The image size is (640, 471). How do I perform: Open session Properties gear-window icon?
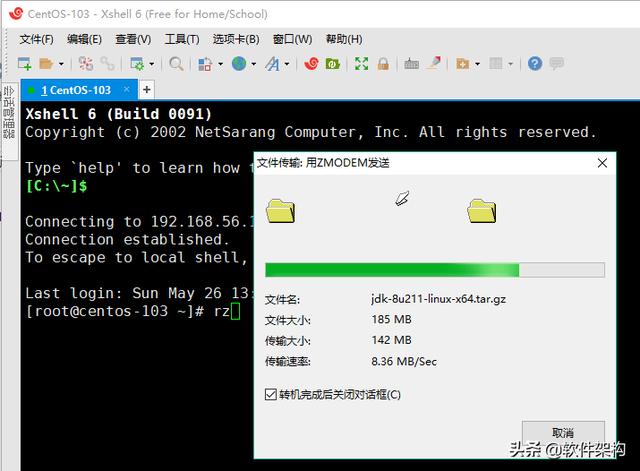tap(136, 64)
